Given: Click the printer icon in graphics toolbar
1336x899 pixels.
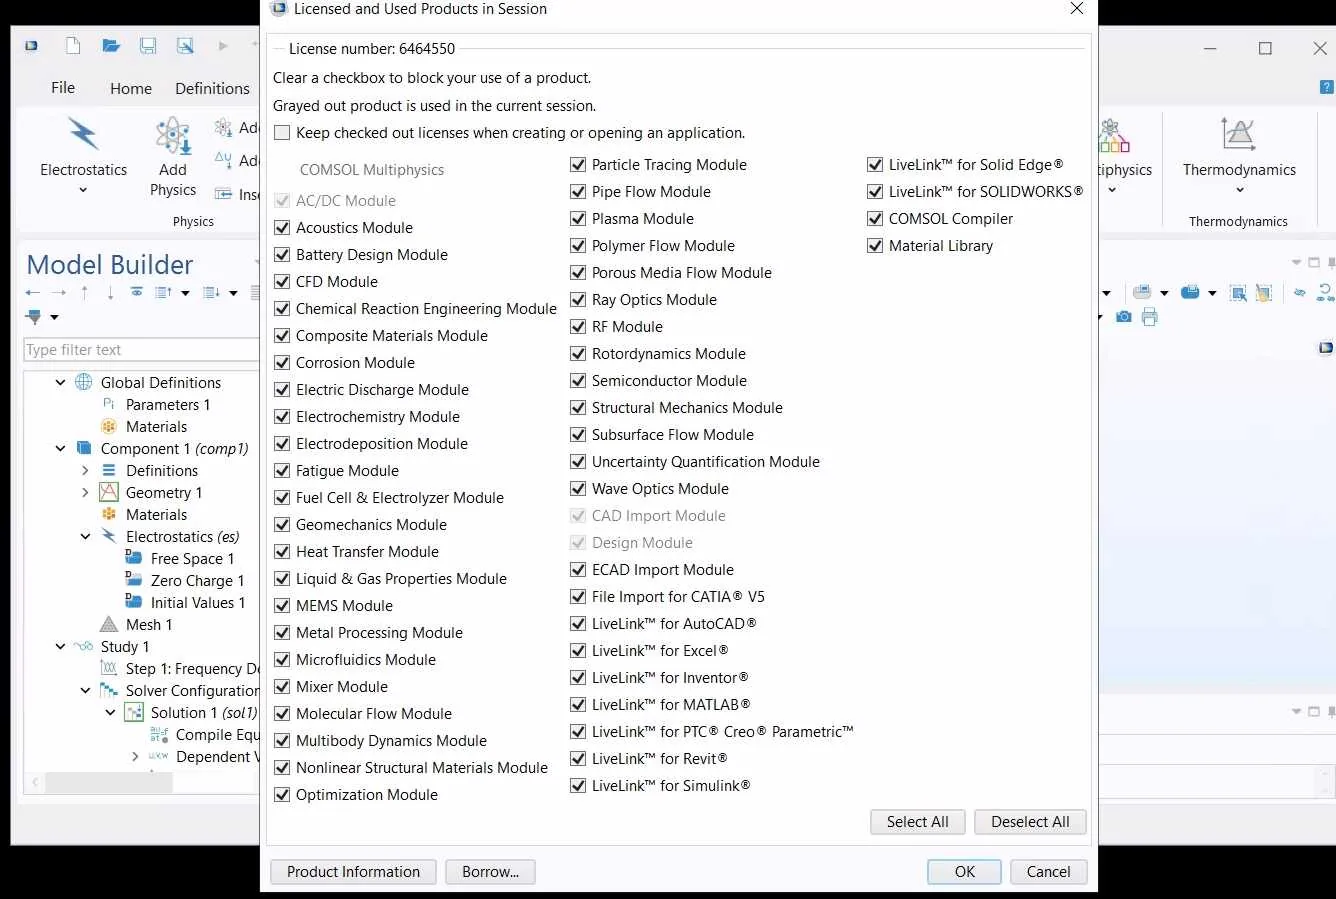Looking at the screenshot, I should 1150,317.
